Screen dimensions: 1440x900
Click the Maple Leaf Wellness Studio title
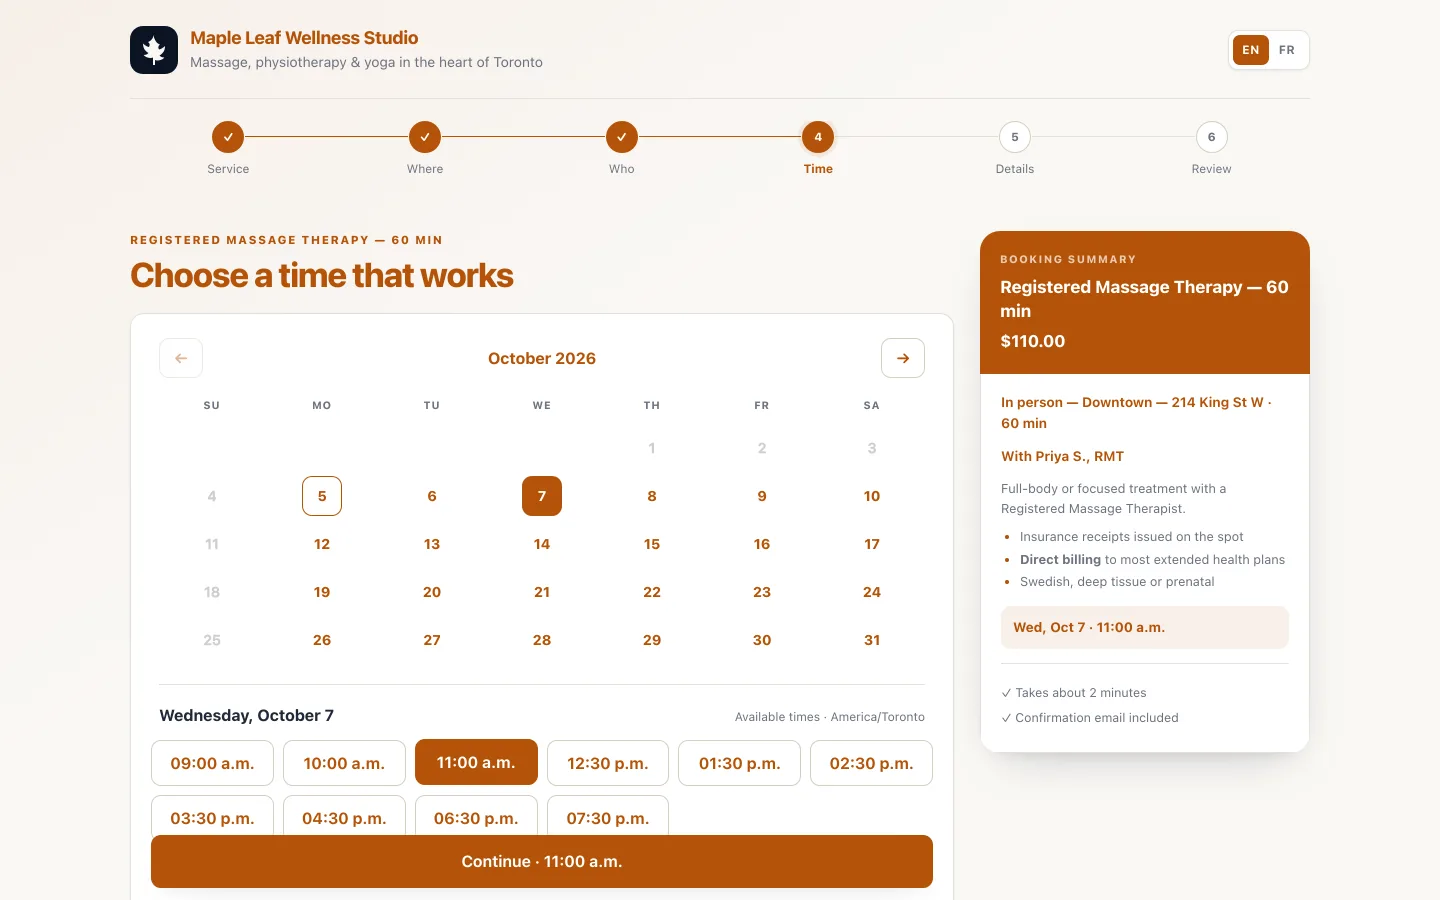click(304, 38)
